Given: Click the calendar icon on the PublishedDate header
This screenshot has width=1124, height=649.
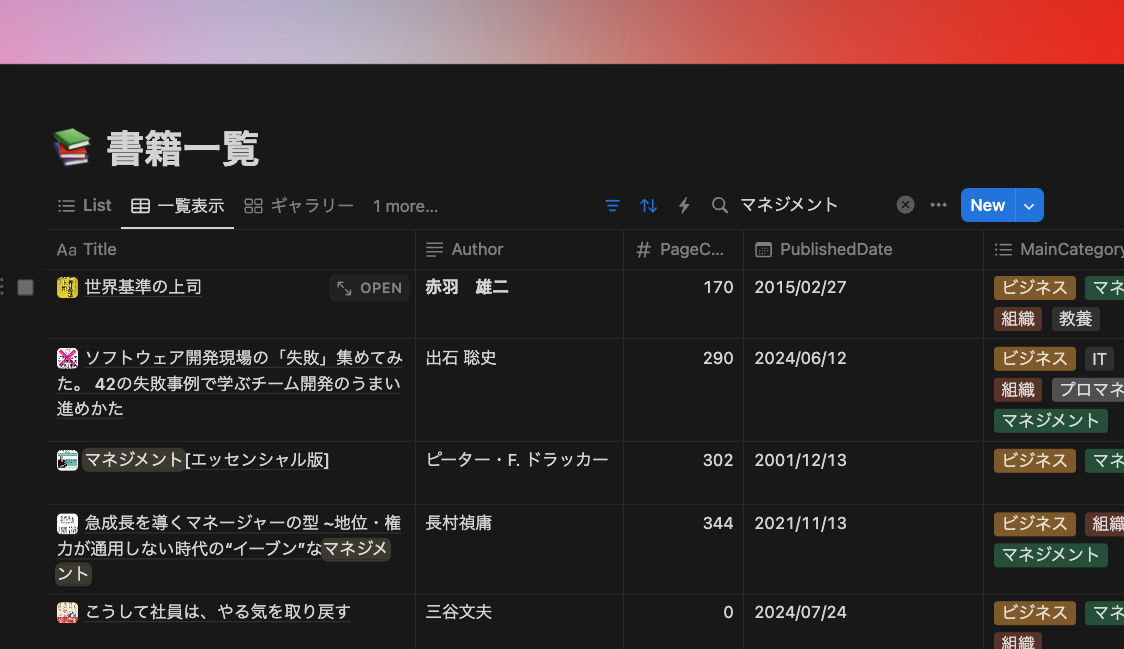Looking at the screenshot, I should [x=763, y=249].
